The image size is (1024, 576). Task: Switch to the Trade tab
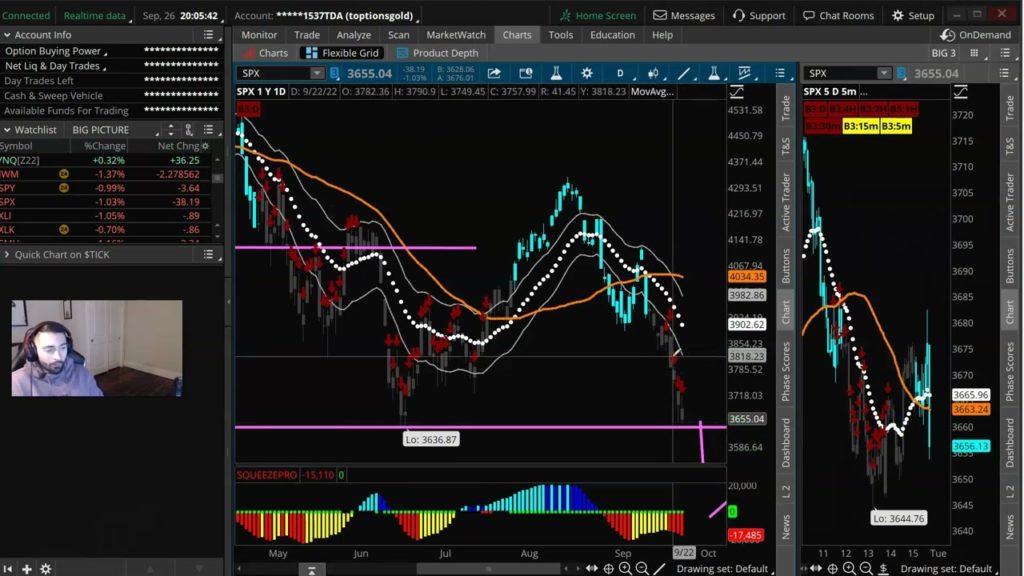tap(306, 35)
